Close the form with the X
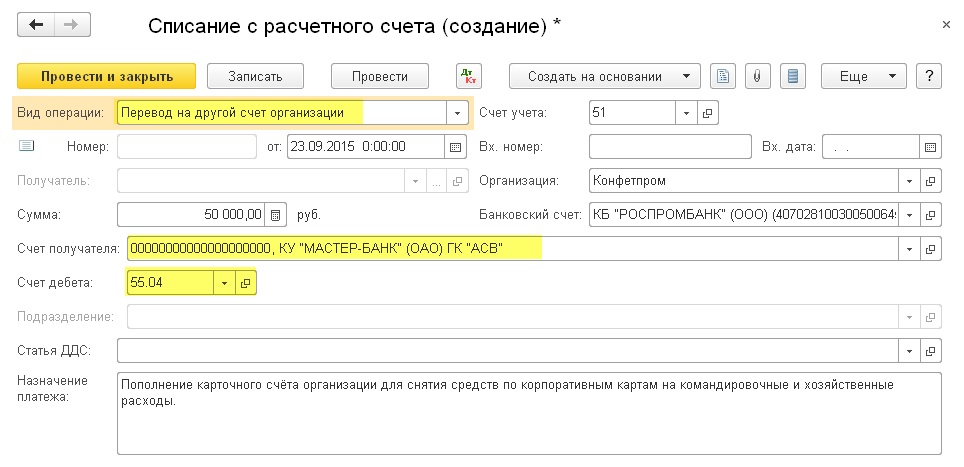The image size is (964, 467). click(946, 25)
